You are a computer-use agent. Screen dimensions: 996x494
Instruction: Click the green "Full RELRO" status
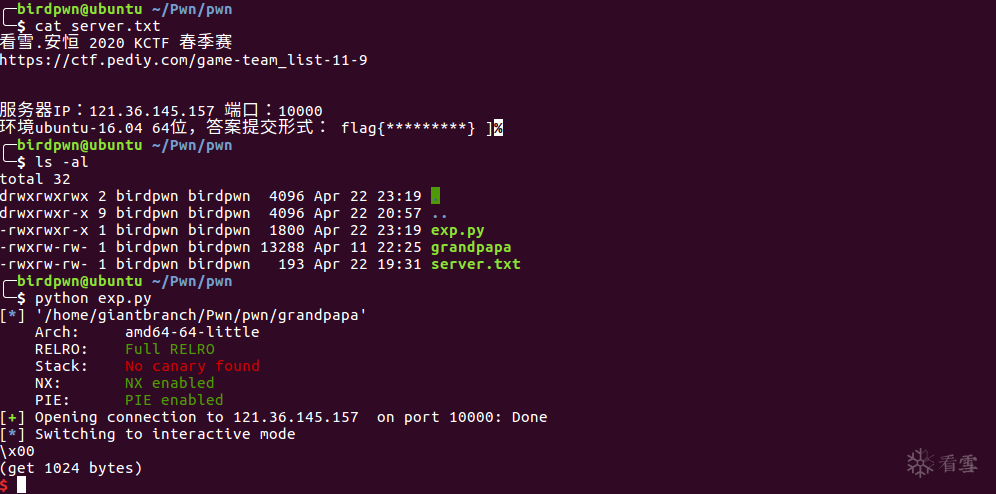coord(169,349)
